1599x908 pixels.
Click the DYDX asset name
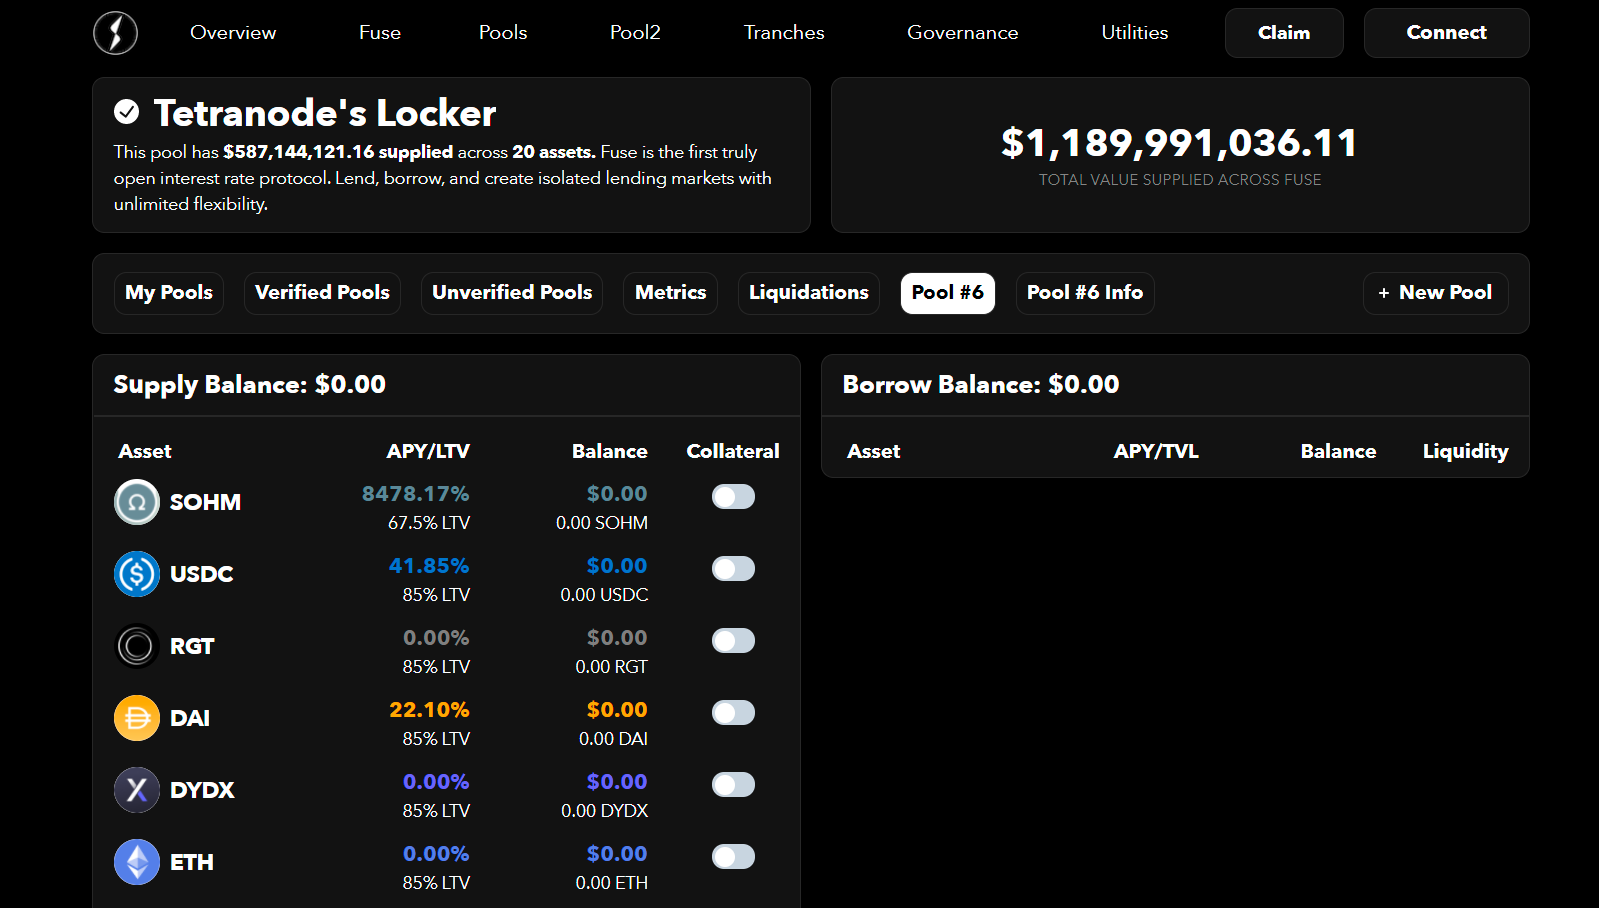[x=202, y=790]
